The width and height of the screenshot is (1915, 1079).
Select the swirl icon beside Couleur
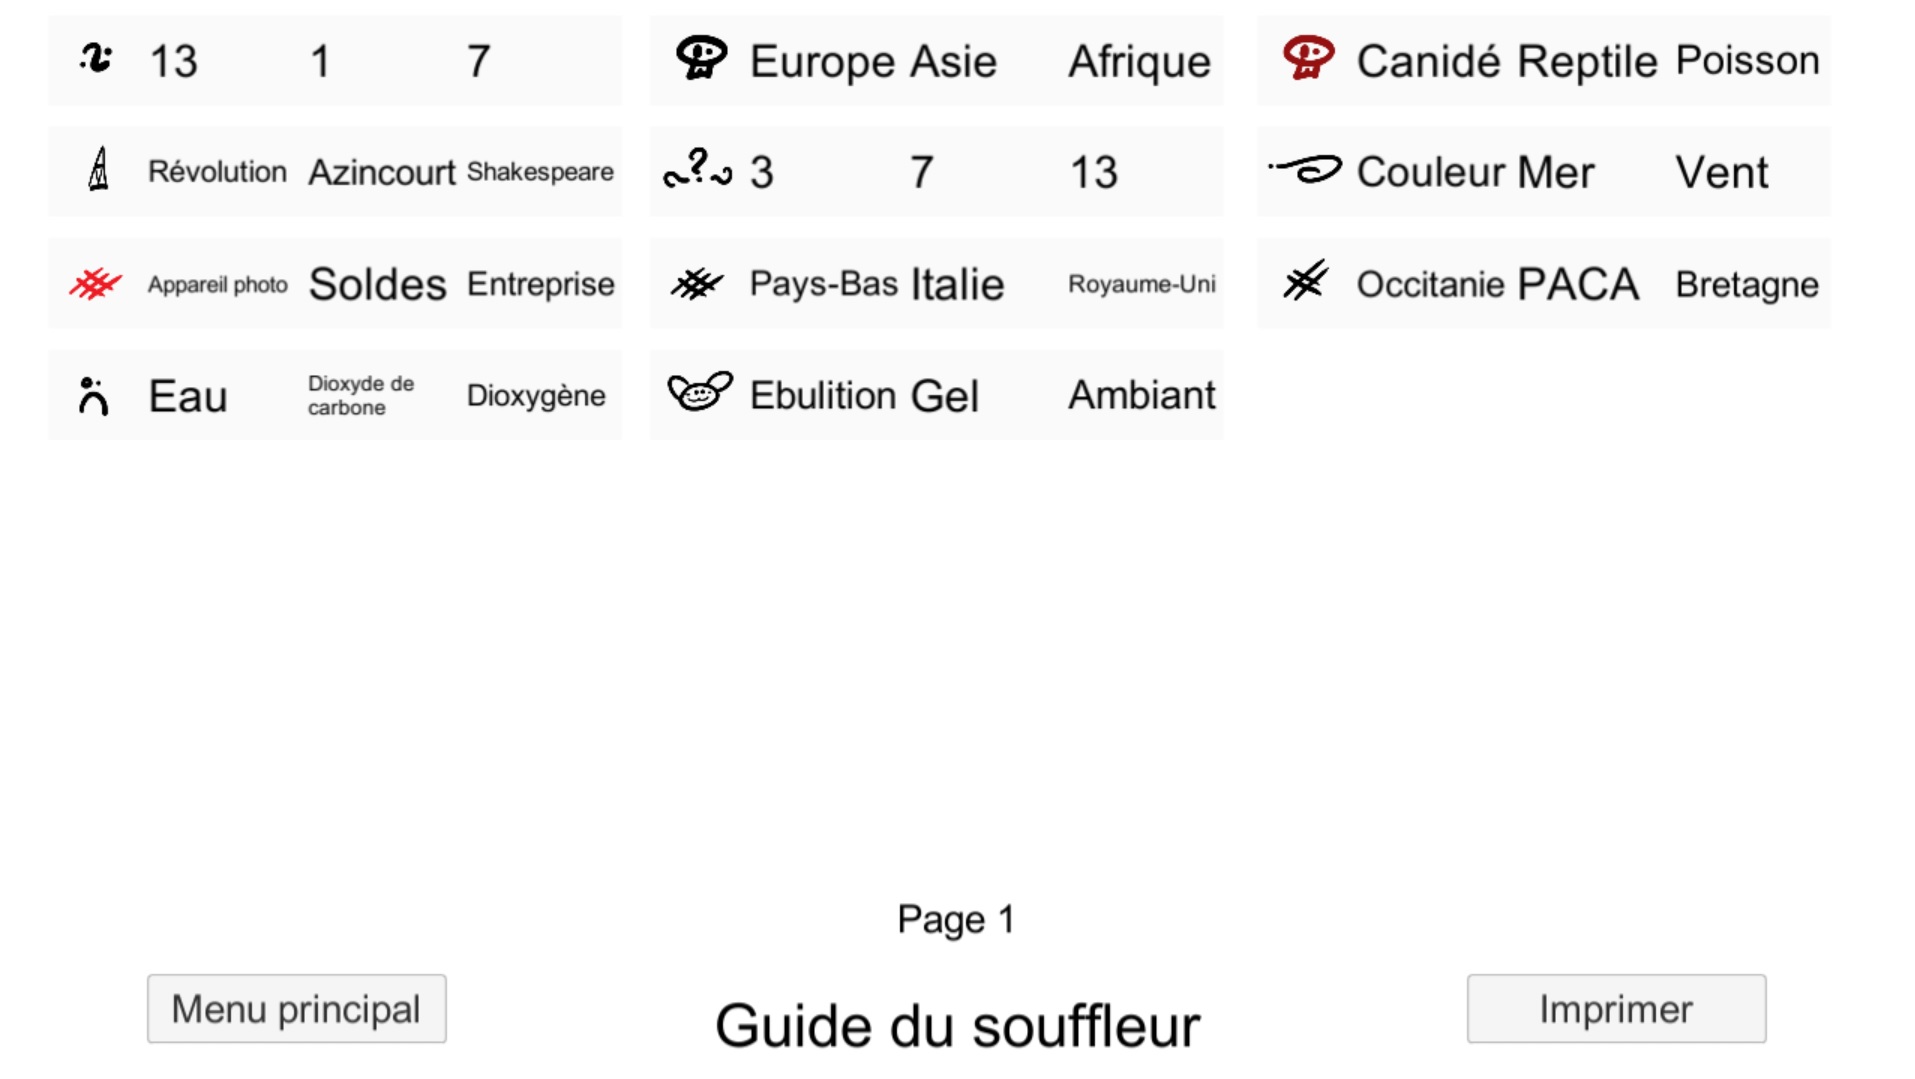1305,169
